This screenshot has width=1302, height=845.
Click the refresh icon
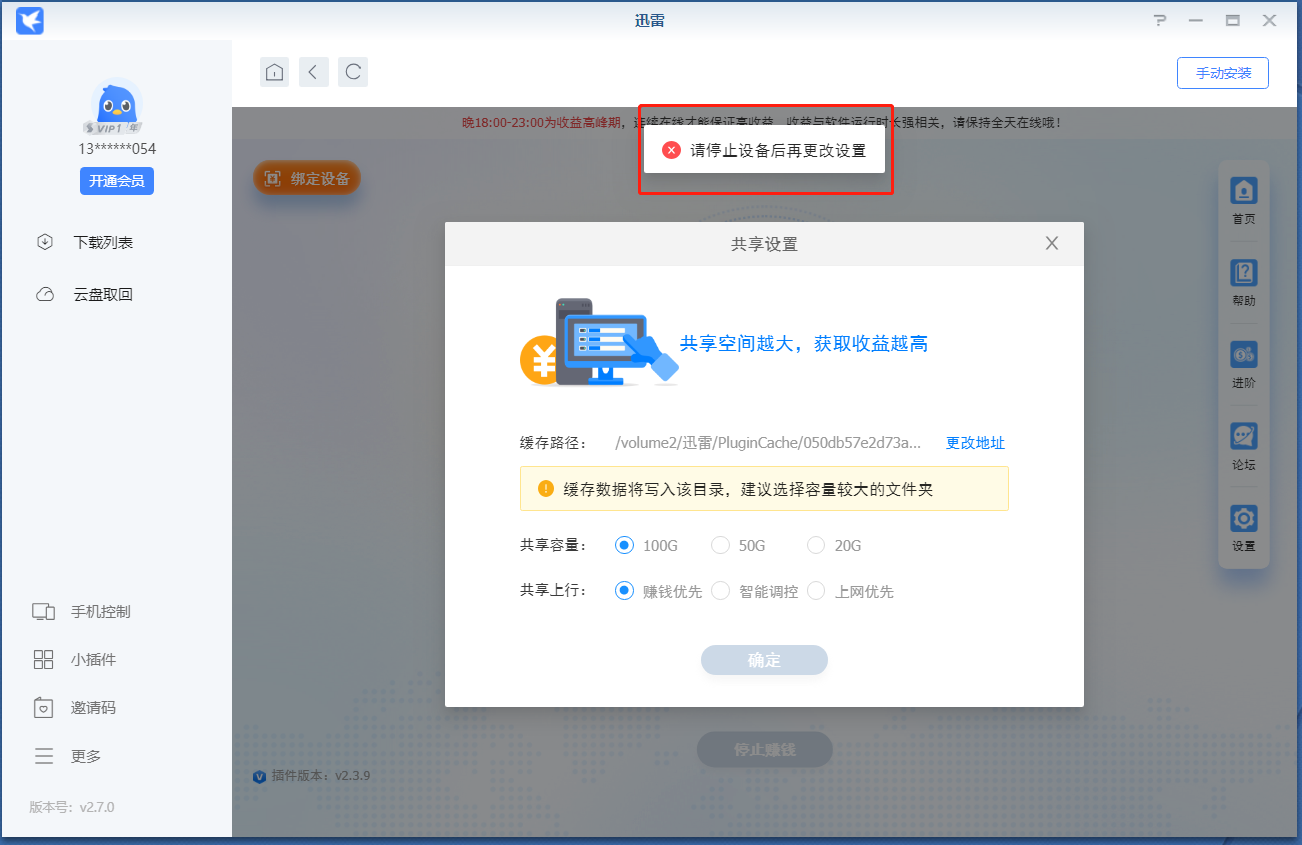pyautogui.click(x=352, y=71)
